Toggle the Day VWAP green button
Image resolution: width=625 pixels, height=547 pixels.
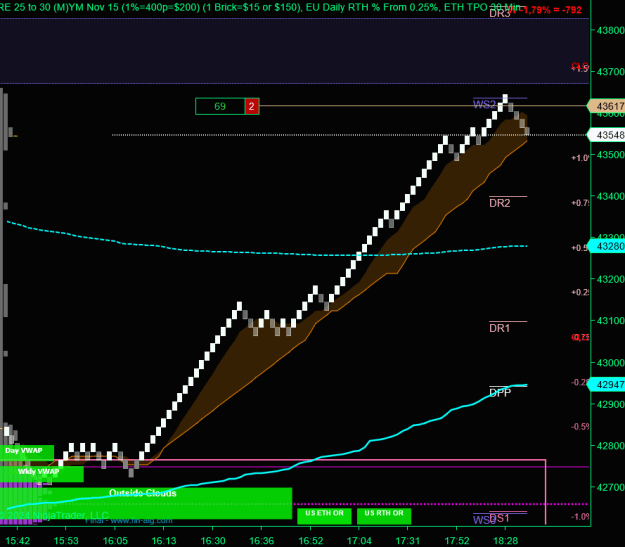27,453
